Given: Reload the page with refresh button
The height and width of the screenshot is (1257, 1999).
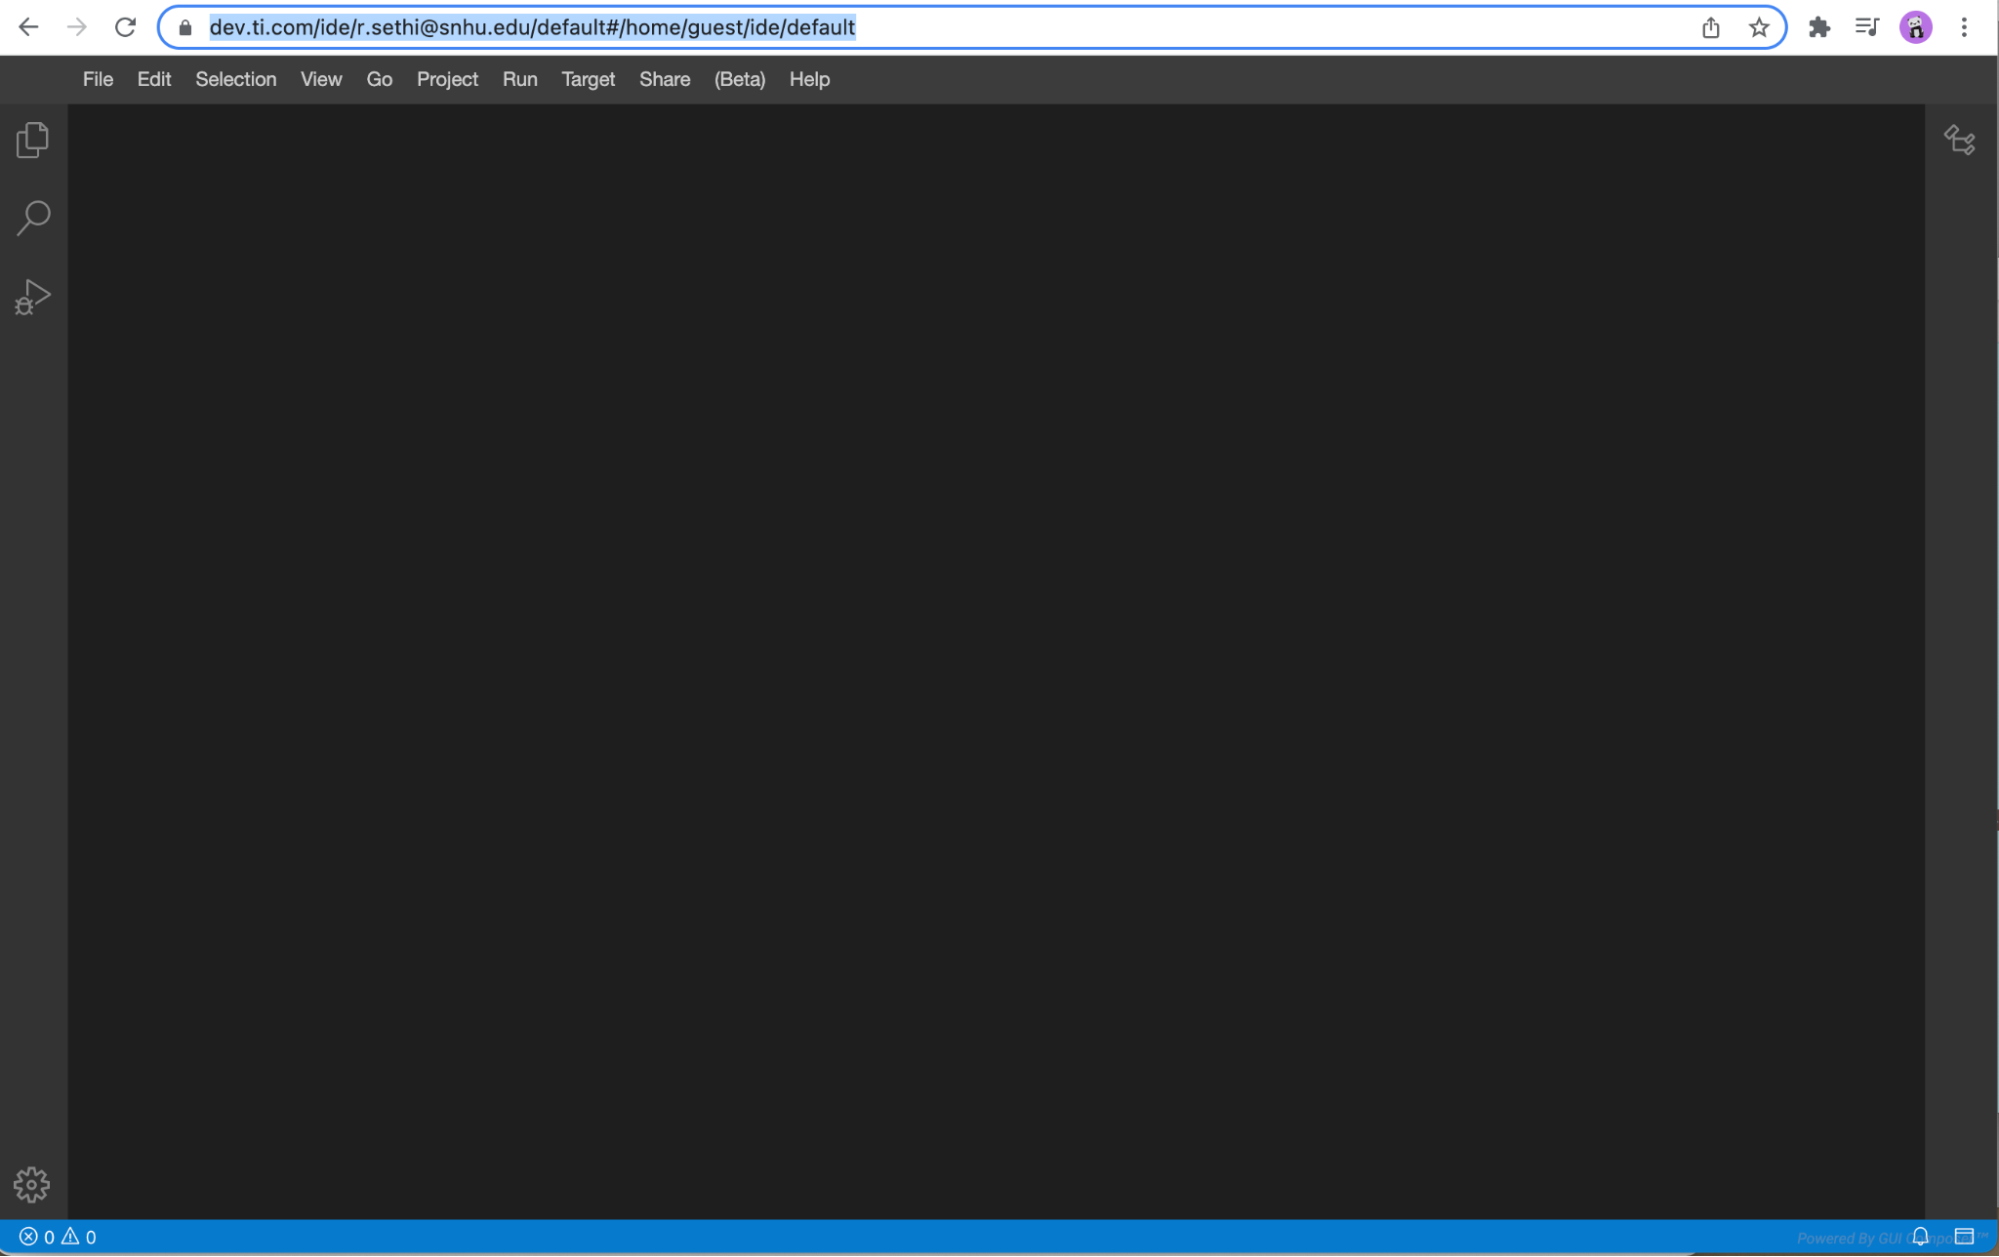Looking at the screenshot, I should (125, 28).
